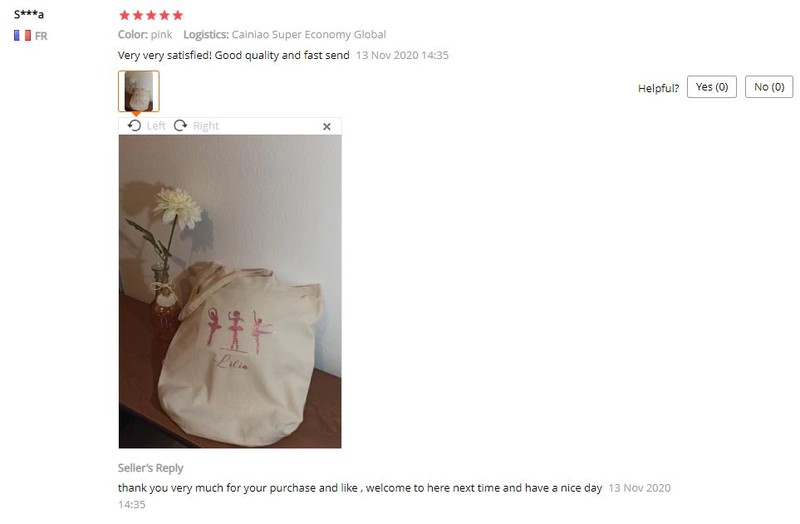This screenshot has height=524, width=800.
Task: Click the 'Left' rotate label
Action: (x=156, y=126)
